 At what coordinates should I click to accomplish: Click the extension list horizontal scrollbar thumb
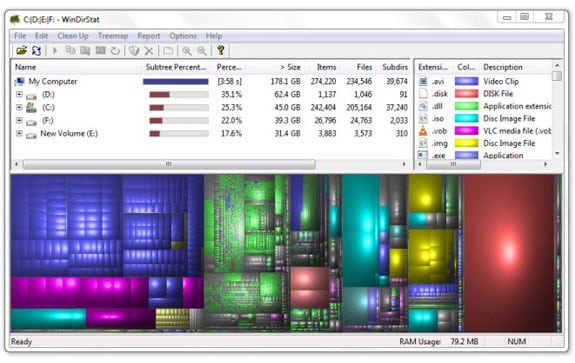(x=453, y=164)
